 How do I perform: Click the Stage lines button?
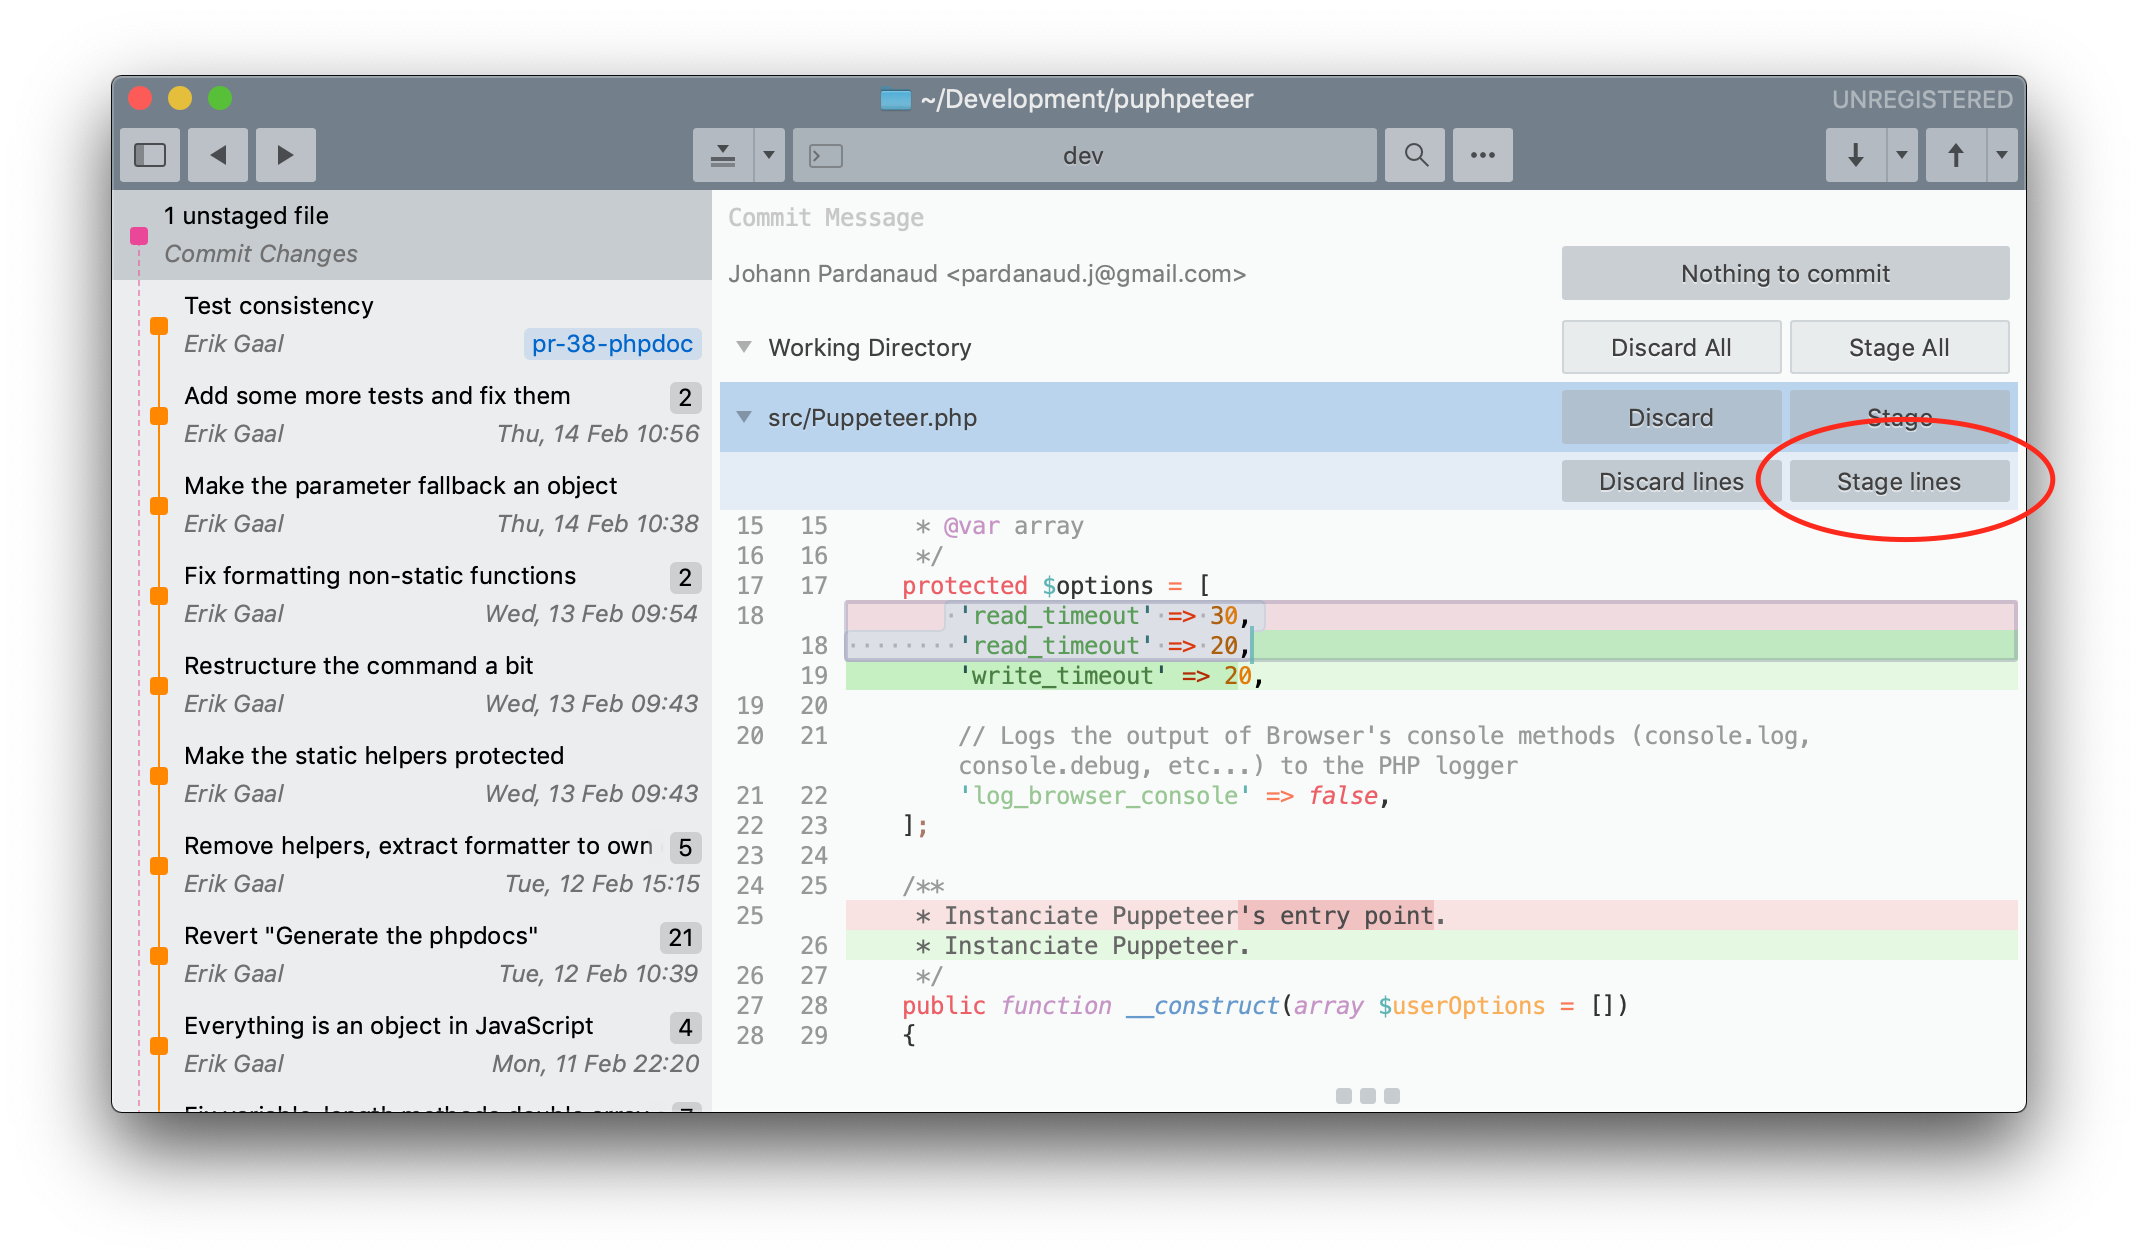[x=1898, y=481]
